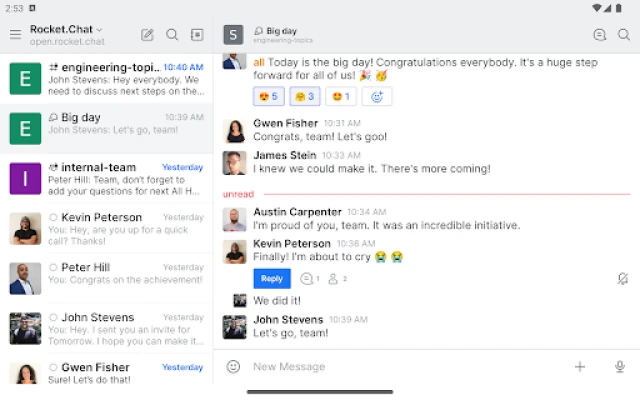The image size is (640, 400).
Task: Toggle the star-eyes reaction with count 1
Action: click(341, 96)
